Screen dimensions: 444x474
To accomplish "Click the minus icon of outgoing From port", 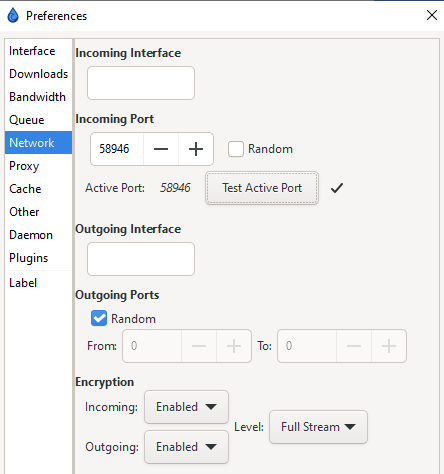I will 199,346.
